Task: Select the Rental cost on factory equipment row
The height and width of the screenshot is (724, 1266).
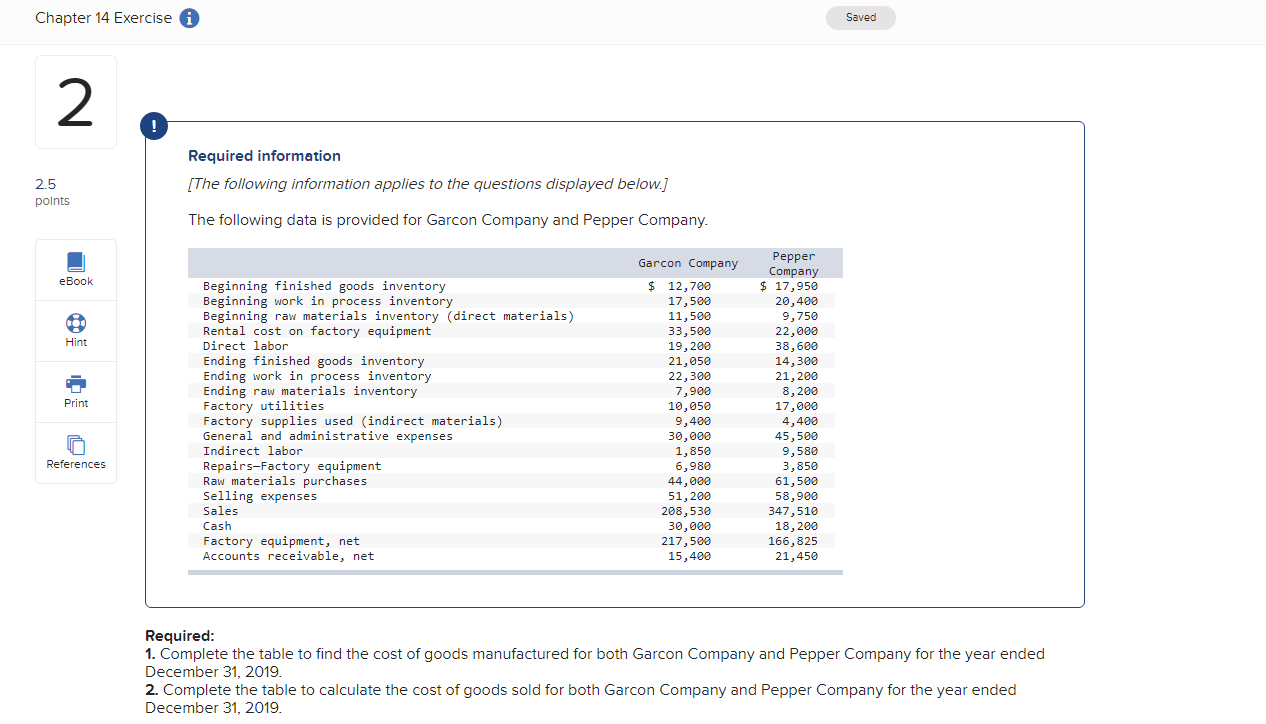Action: coord(515,331)
